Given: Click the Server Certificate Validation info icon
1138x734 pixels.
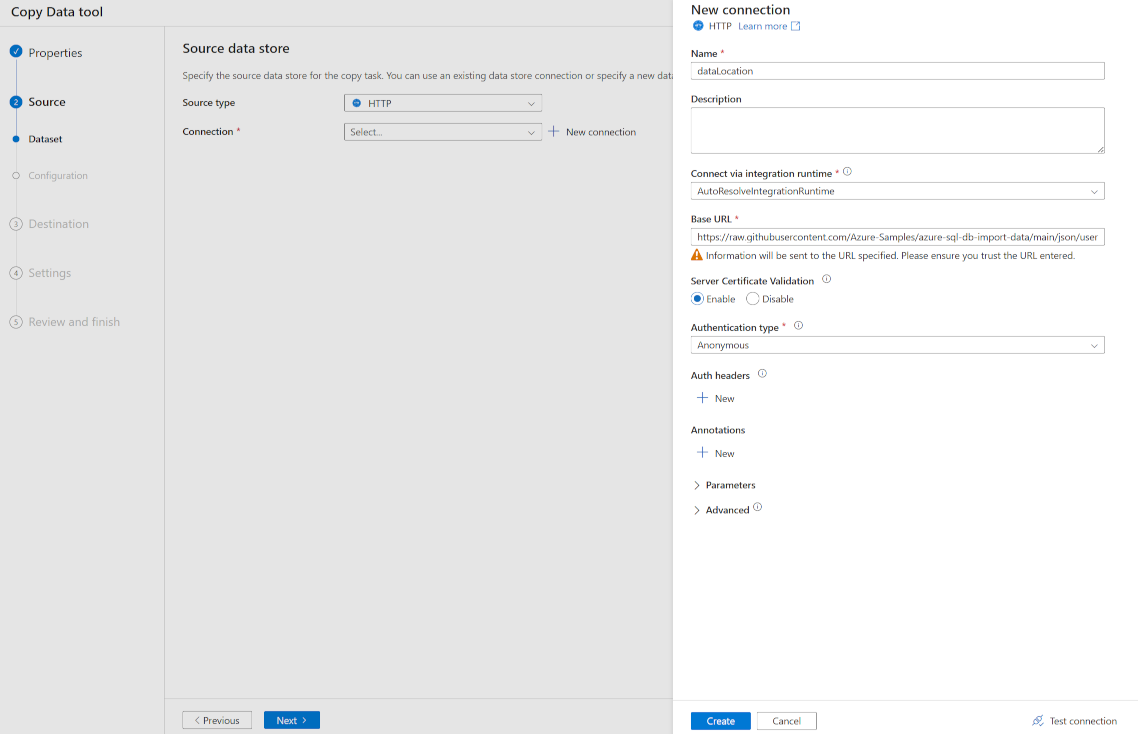Looking at the screenshot, I should click(x=825, y=279).
